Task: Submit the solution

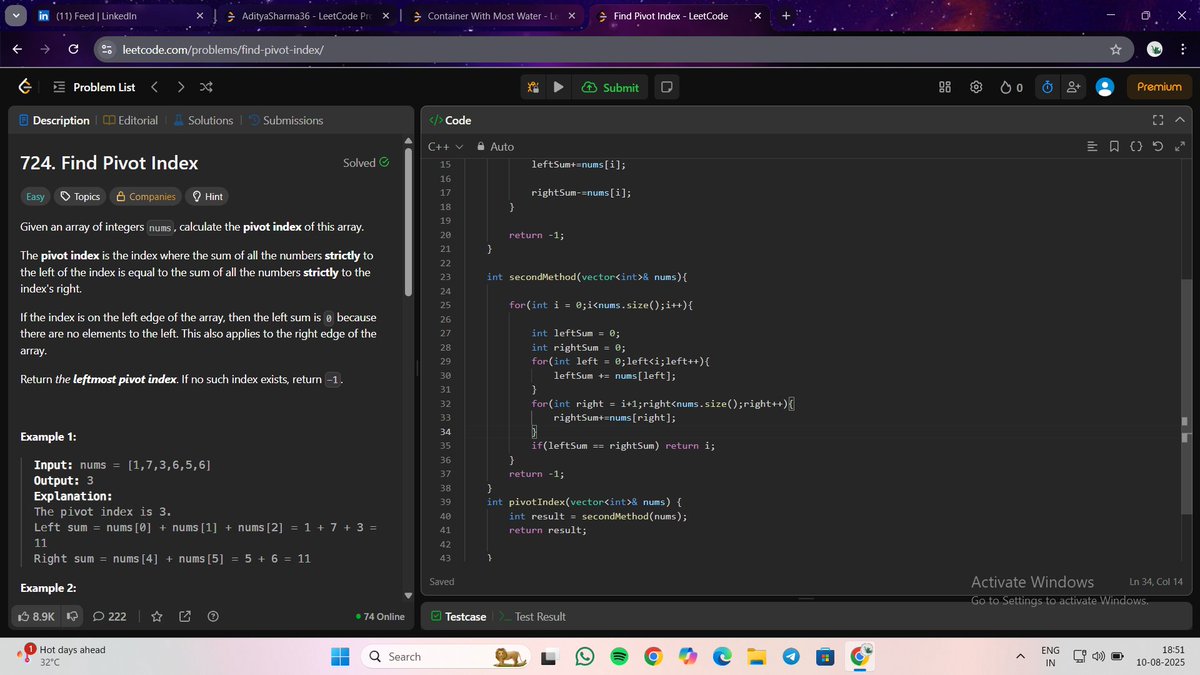Action: tap(609, 87)
